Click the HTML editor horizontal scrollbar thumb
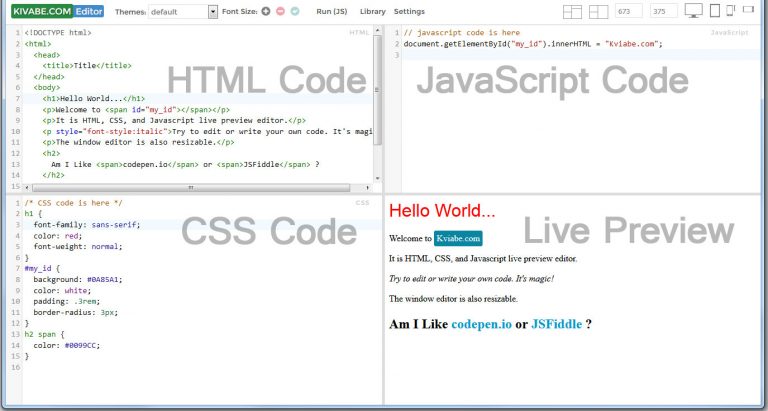Screen dimensions: 768x411 point(191,188)
